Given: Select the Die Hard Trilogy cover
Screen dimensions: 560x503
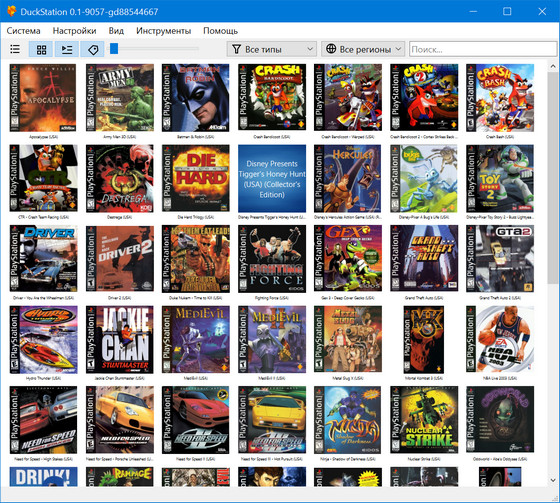Looking at the screenshot, I should [196, 178].
